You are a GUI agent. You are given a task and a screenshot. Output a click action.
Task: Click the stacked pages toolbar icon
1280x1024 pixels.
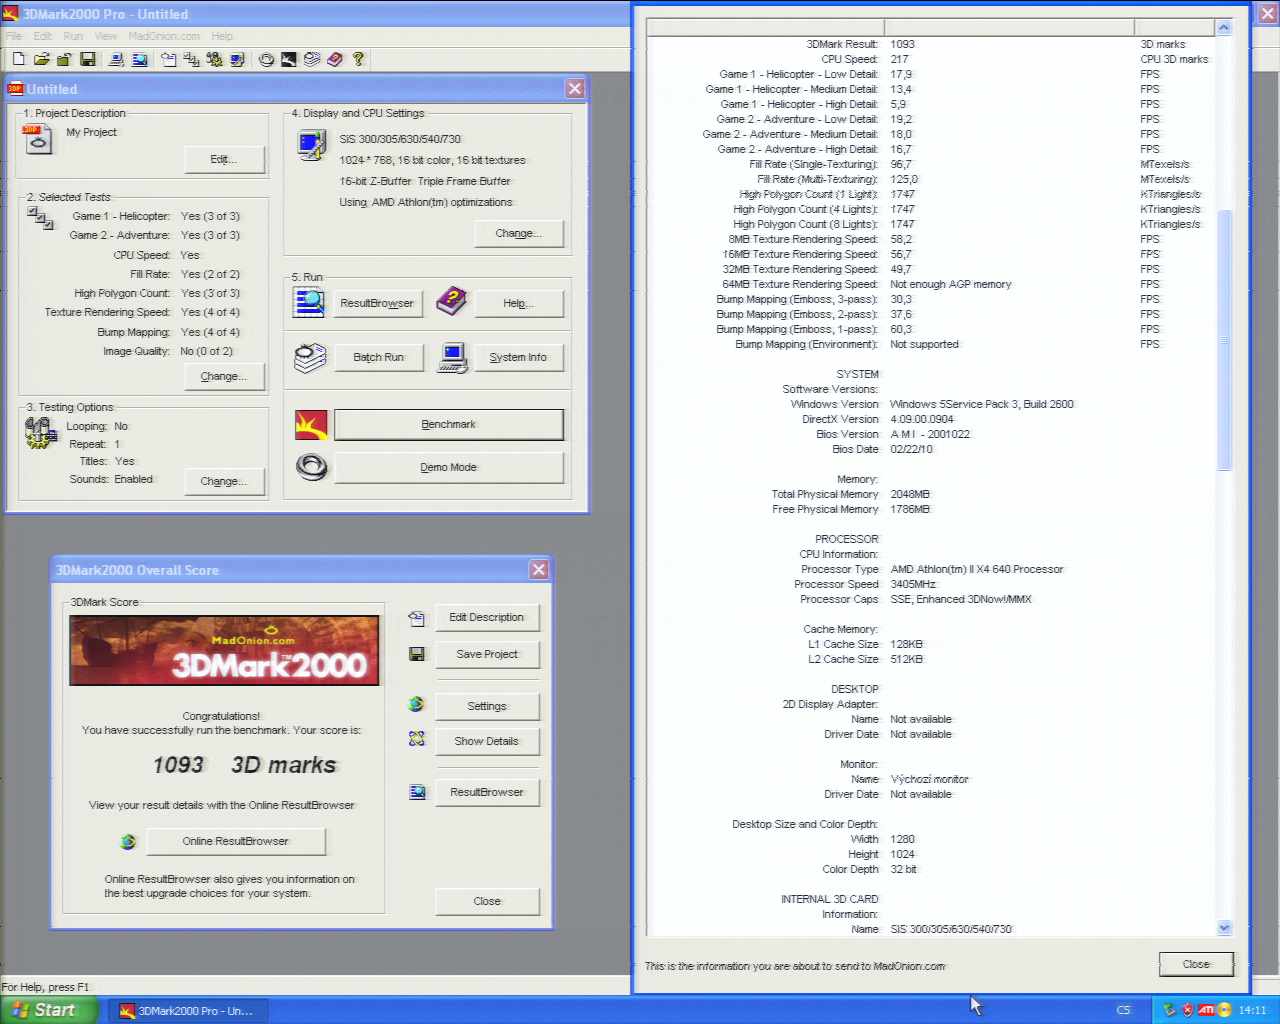[312, 60]
